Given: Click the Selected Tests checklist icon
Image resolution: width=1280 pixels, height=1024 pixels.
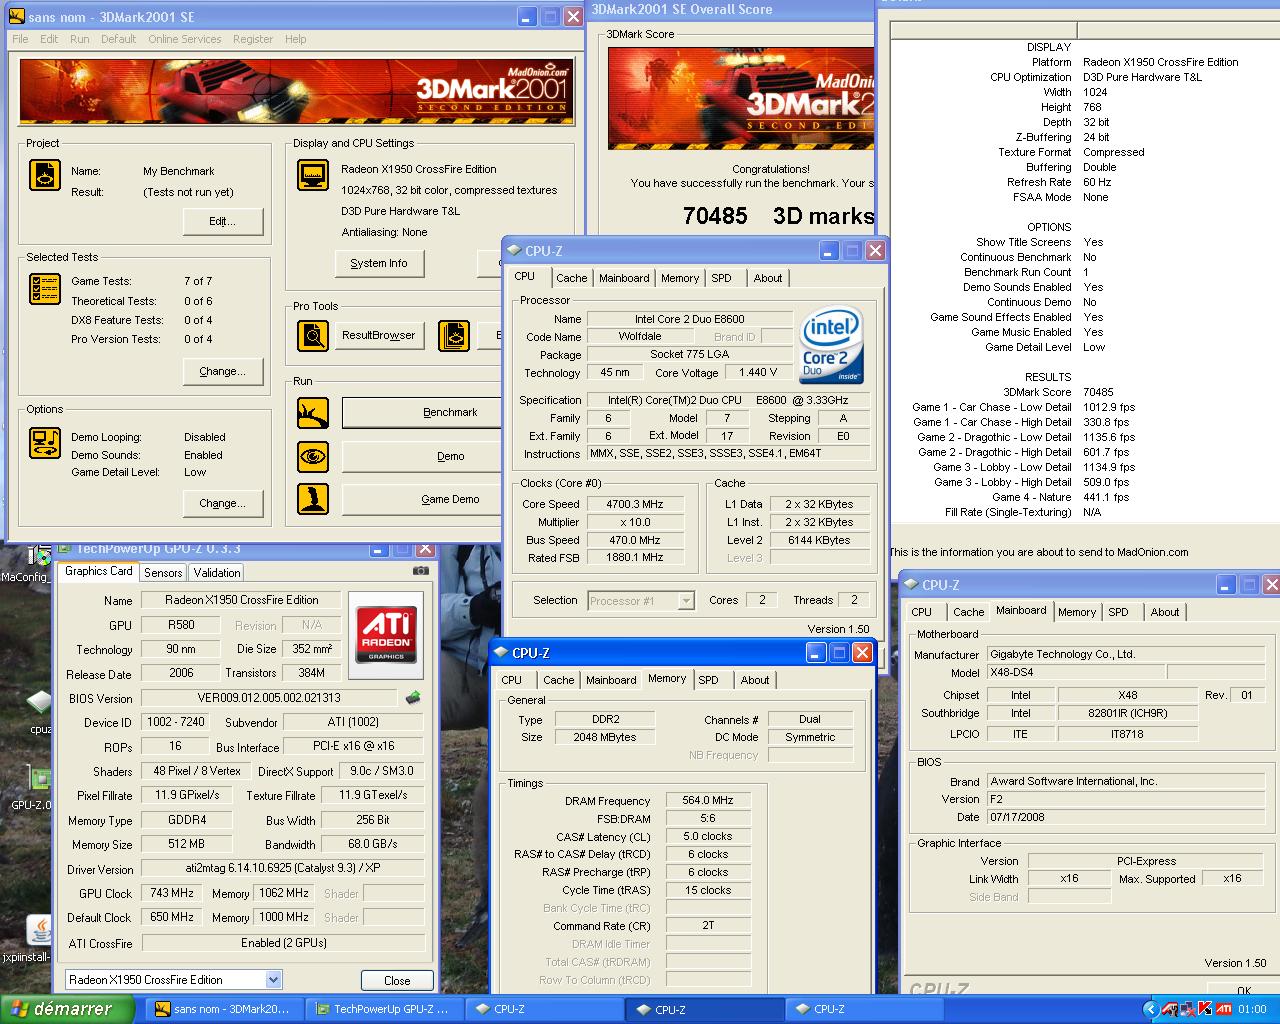Looking at the screenshot, I should (x=45, y=289).
